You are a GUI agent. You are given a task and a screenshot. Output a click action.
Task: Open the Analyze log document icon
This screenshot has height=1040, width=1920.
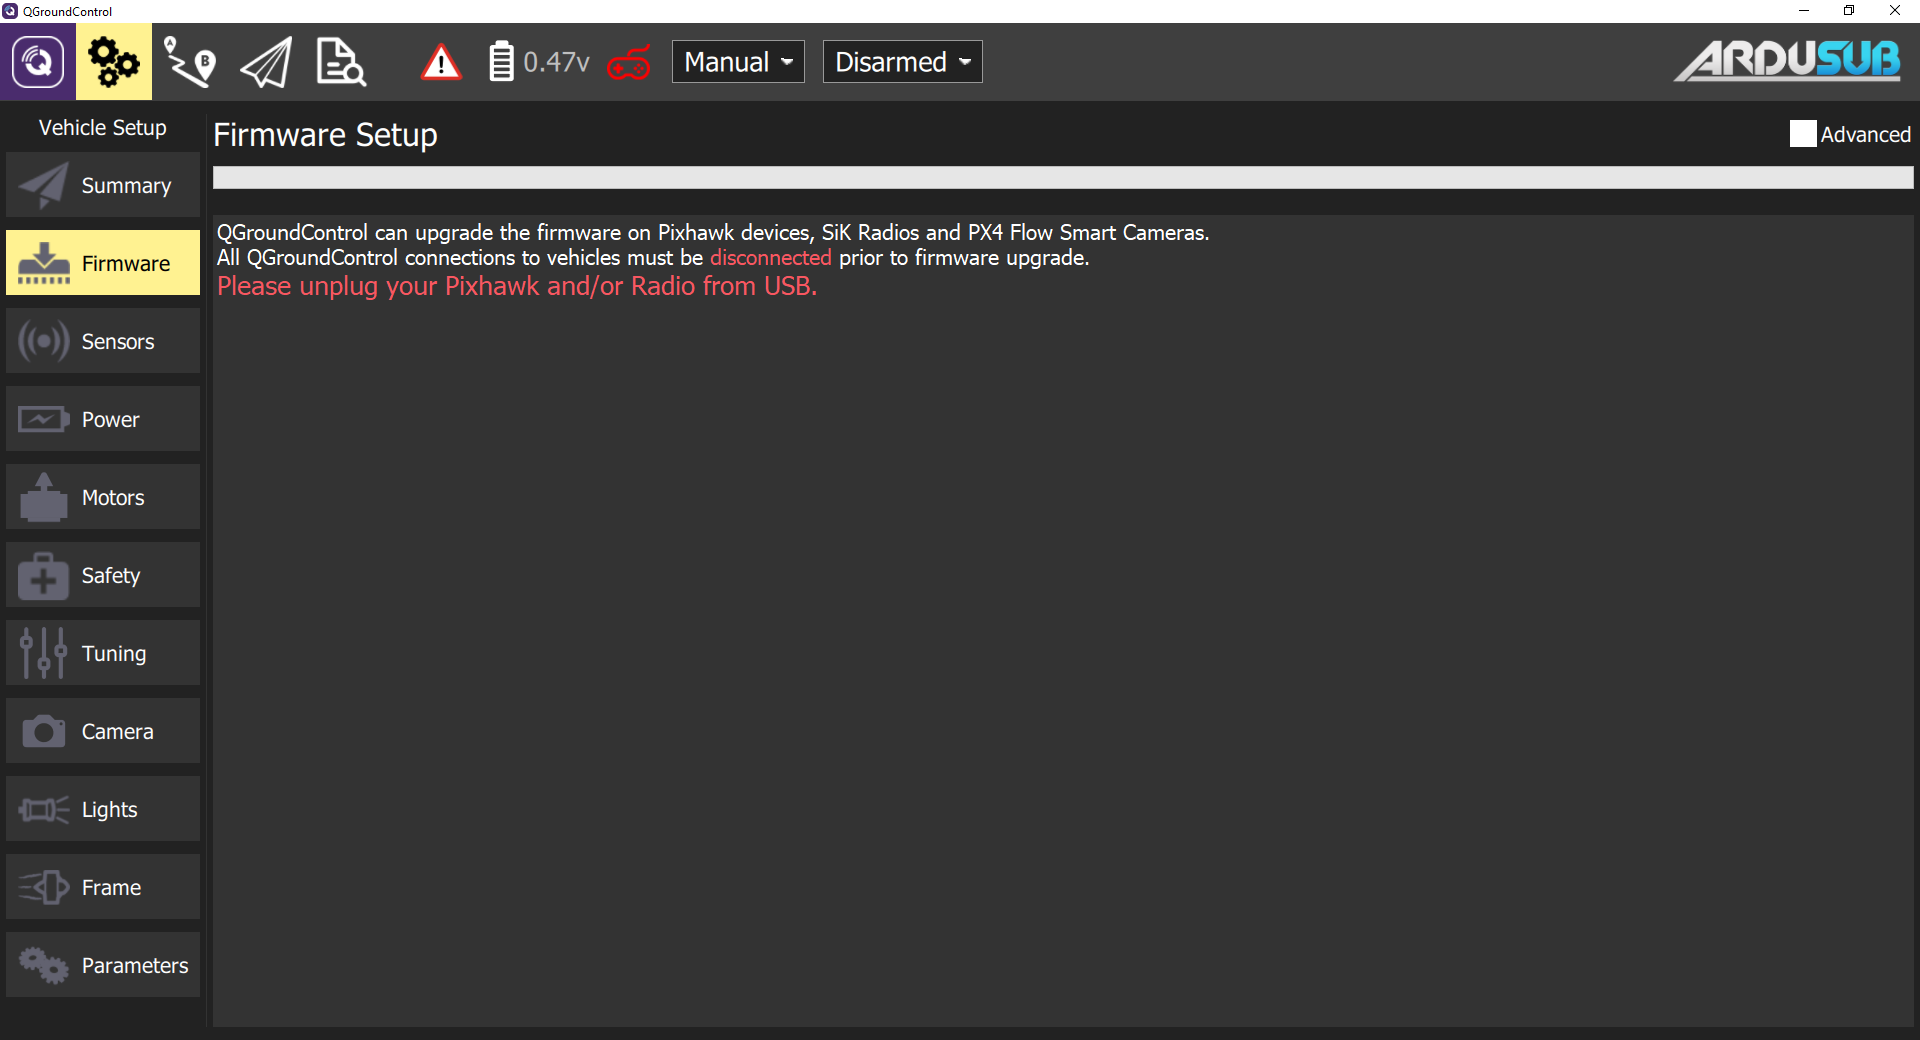(x=341, y=62)
